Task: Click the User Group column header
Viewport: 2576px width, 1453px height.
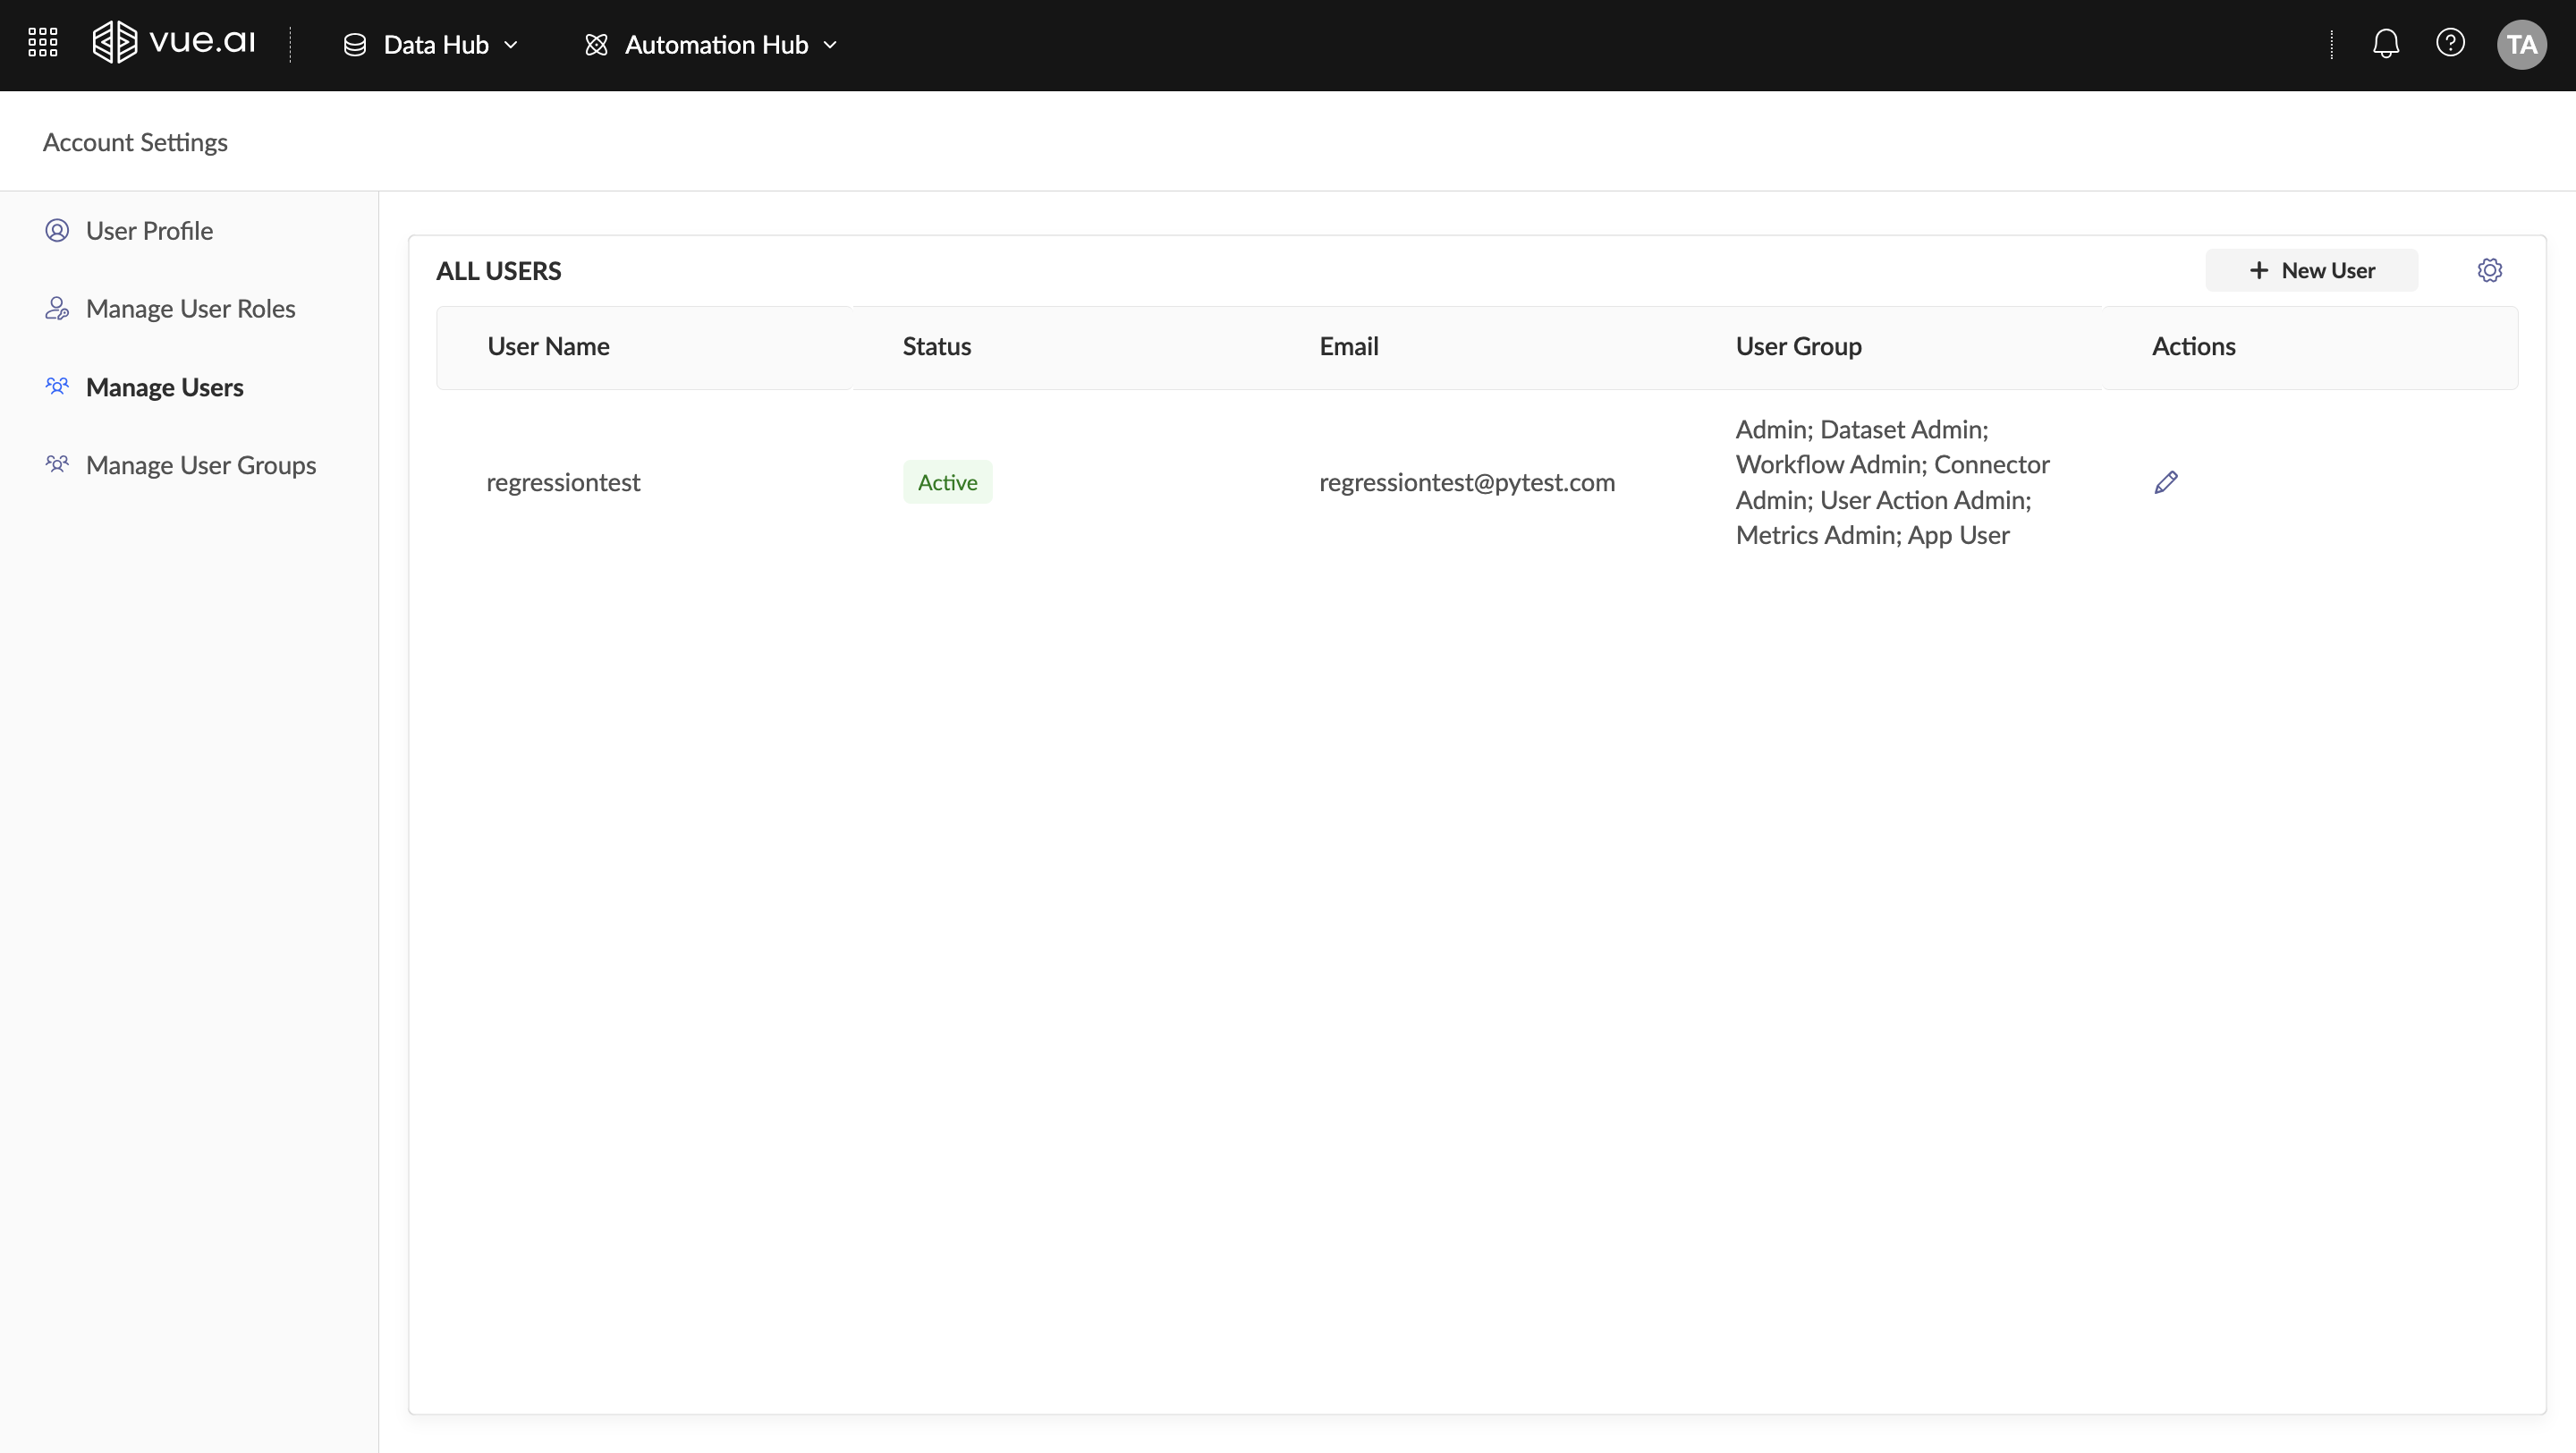Action: tap(1798, 346)
